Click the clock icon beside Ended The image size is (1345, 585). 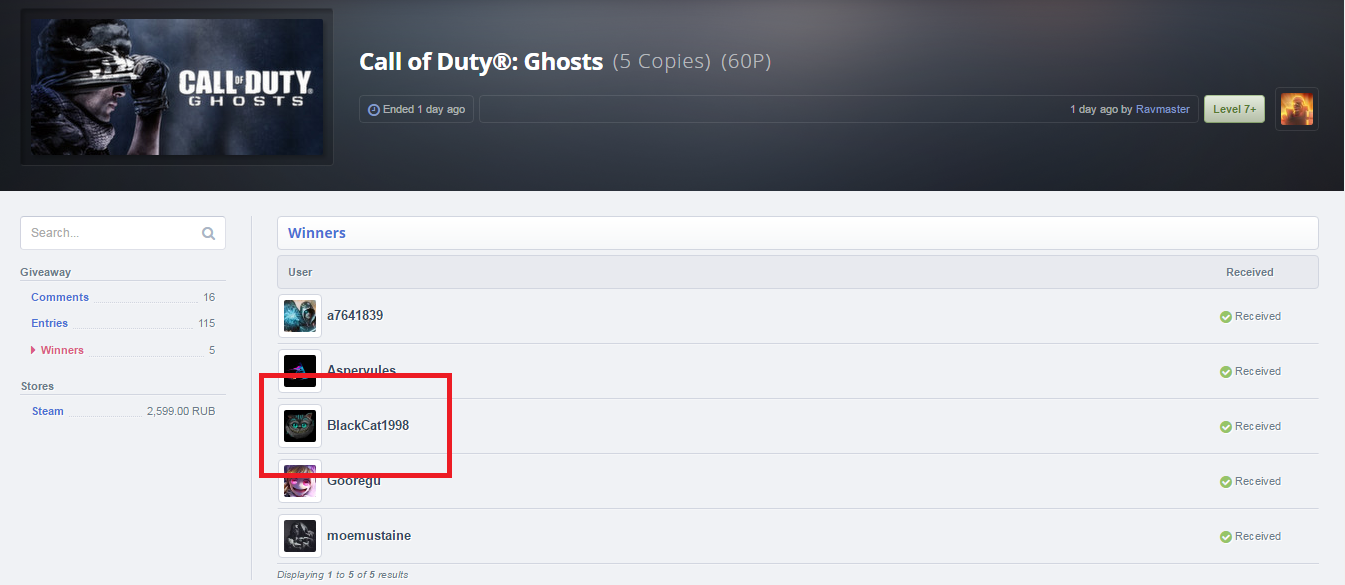click(x=374, y=110)
